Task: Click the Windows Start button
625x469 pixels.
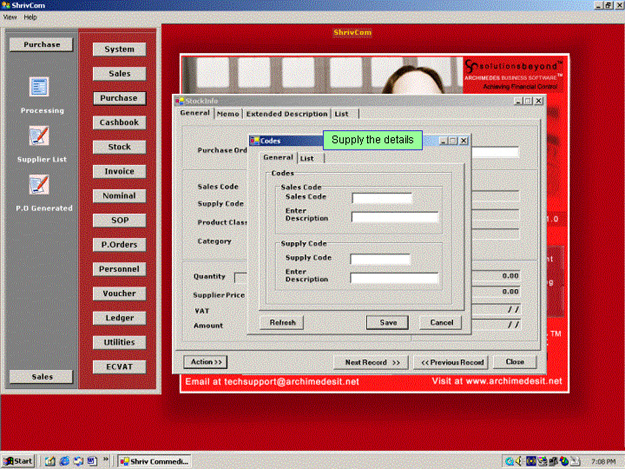Action: click(19, 461)
